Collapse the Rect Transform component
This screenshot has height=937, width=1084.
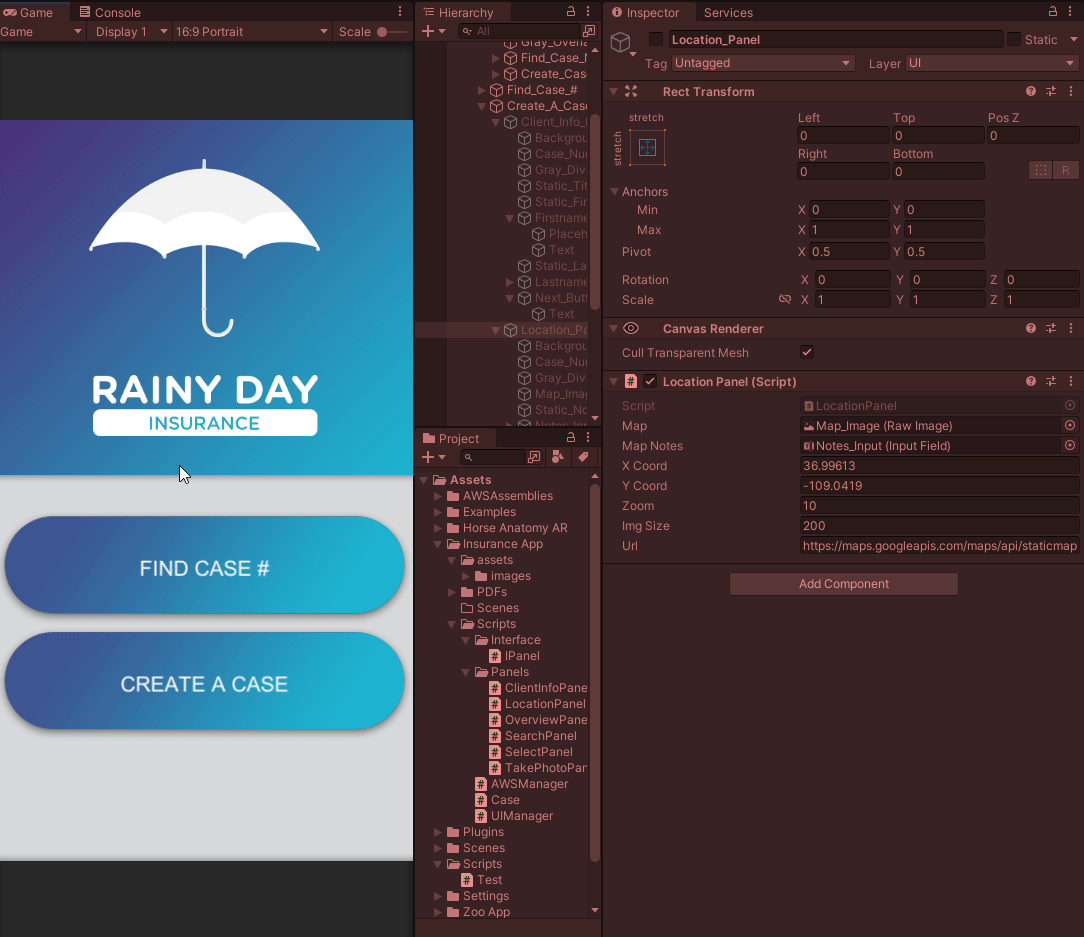[x=613, y=91]
